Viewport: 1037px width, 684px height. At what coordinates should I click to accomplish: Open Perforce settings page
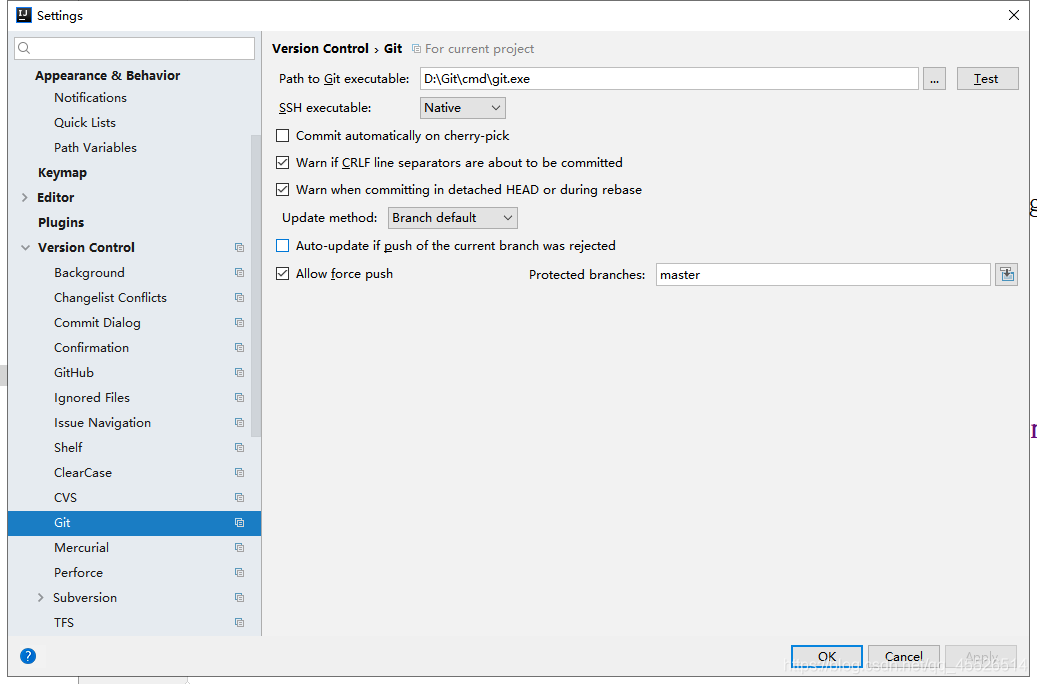[79, 573]
